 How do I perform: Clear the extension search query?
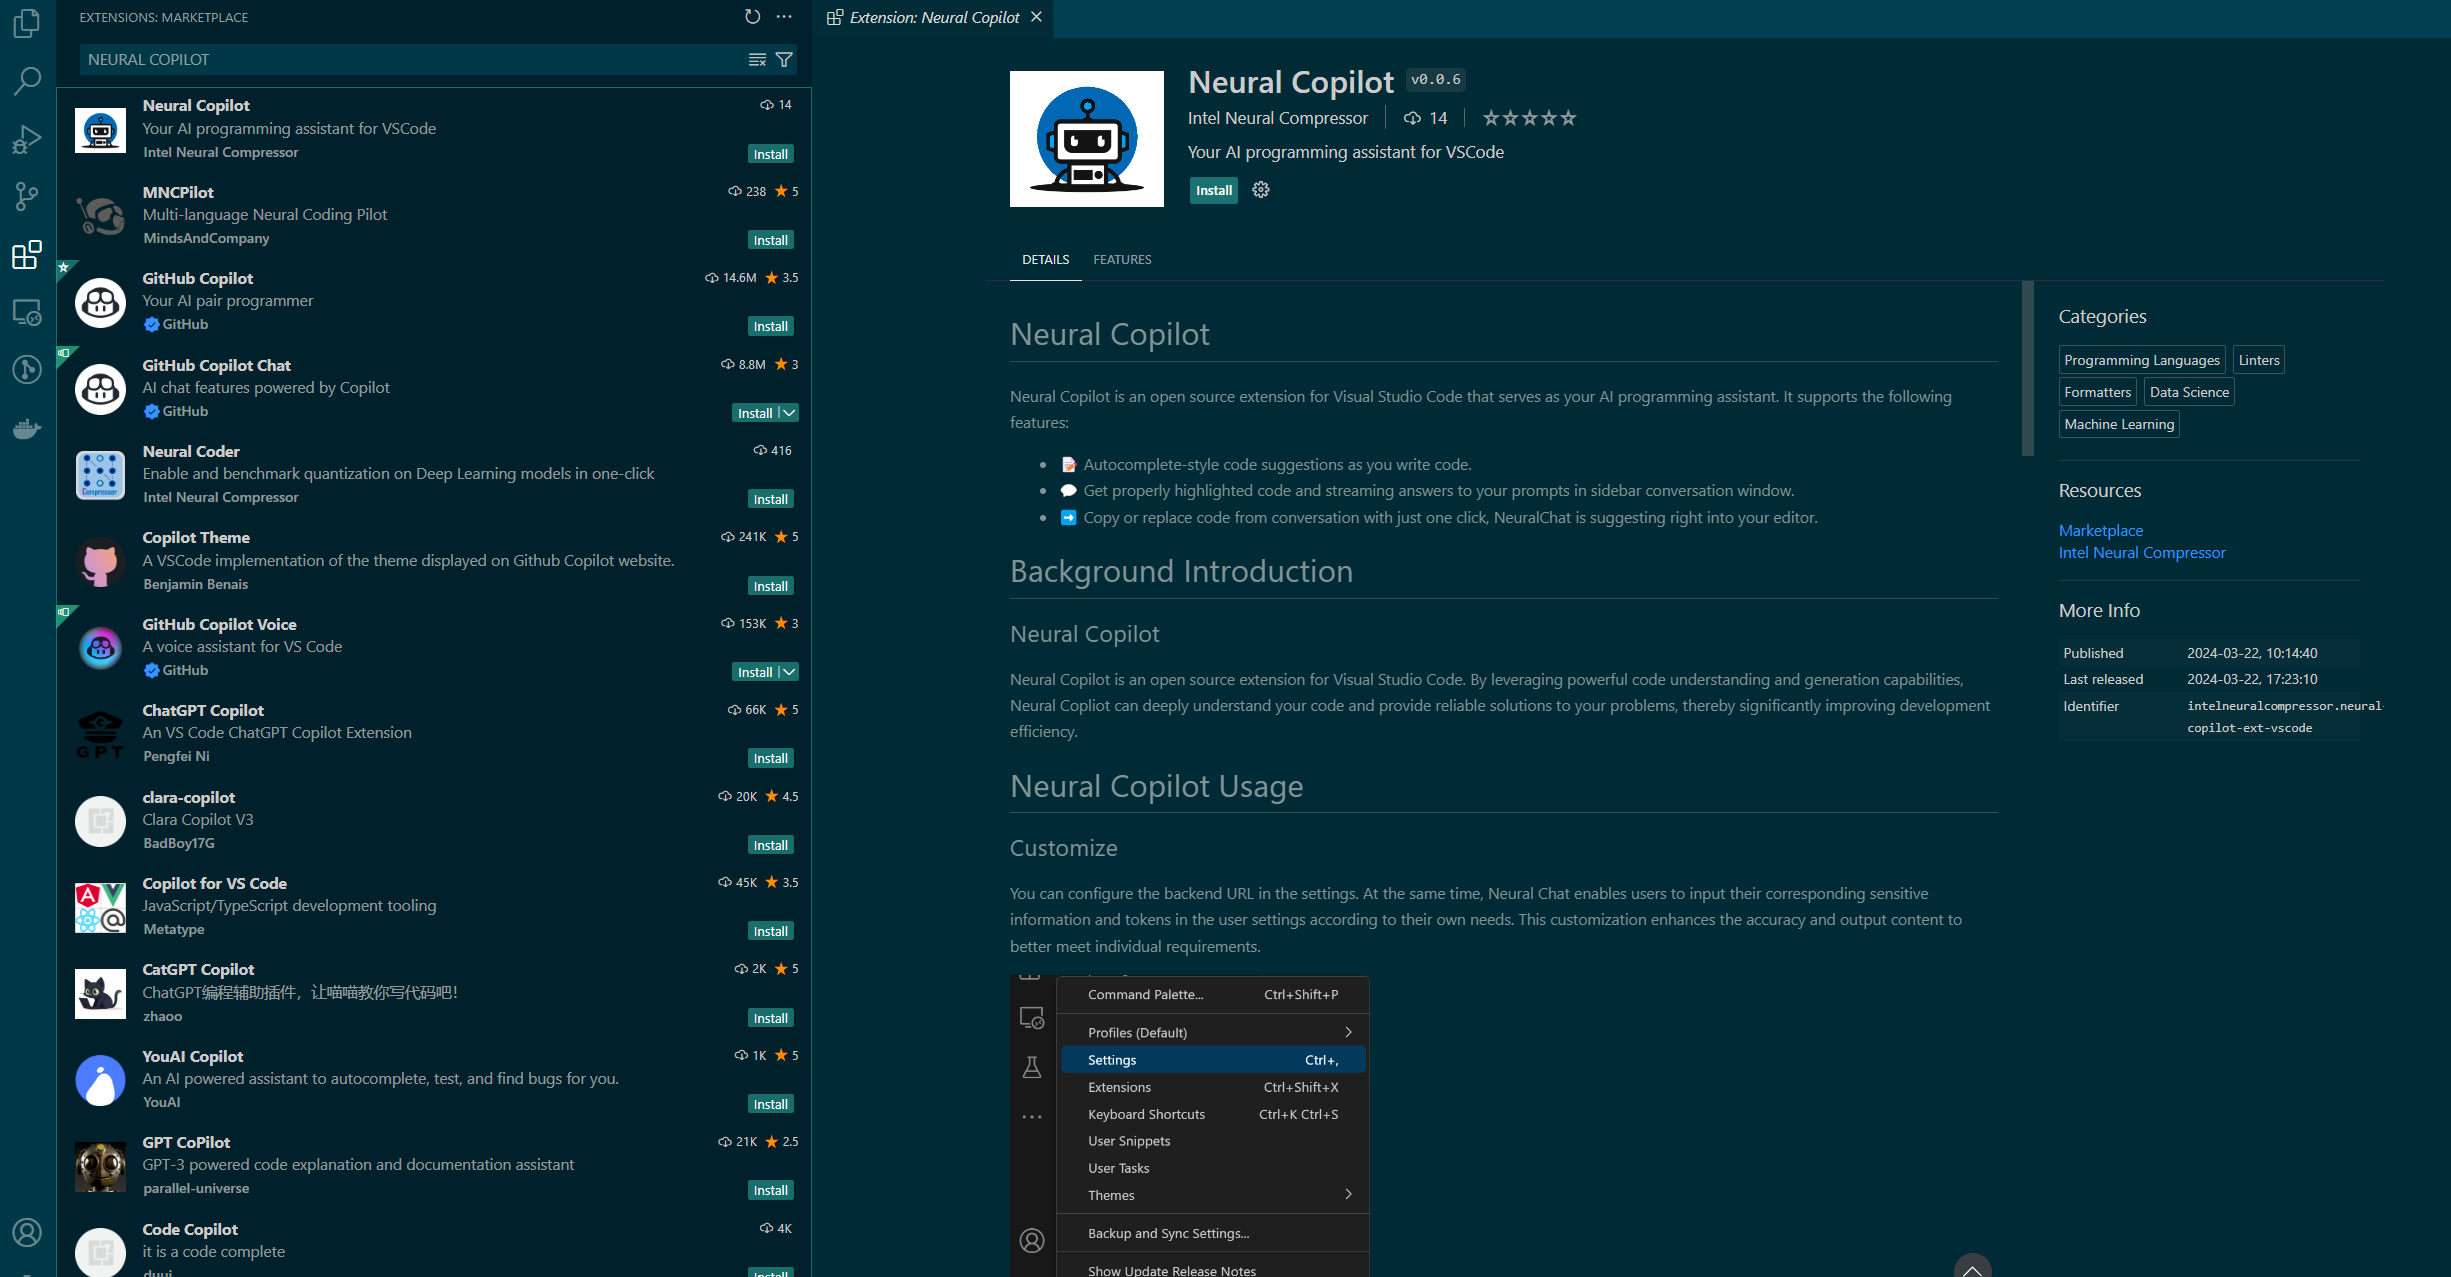pos(756,59)
